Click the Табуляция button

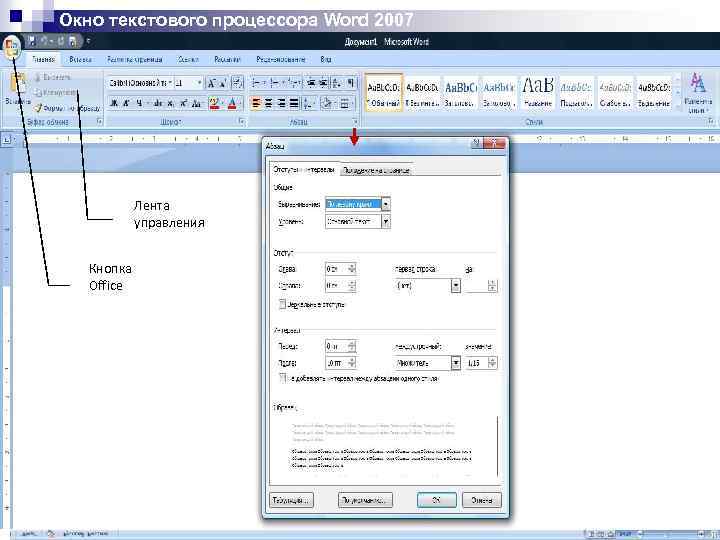292,500
